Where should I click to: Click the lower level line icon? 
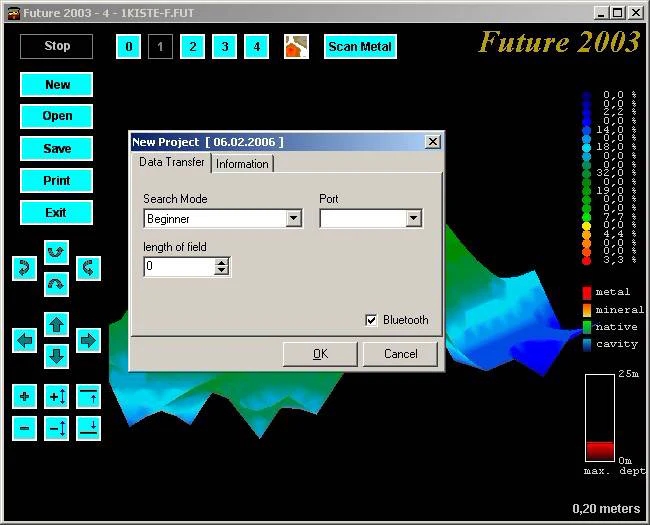(88, 428)
